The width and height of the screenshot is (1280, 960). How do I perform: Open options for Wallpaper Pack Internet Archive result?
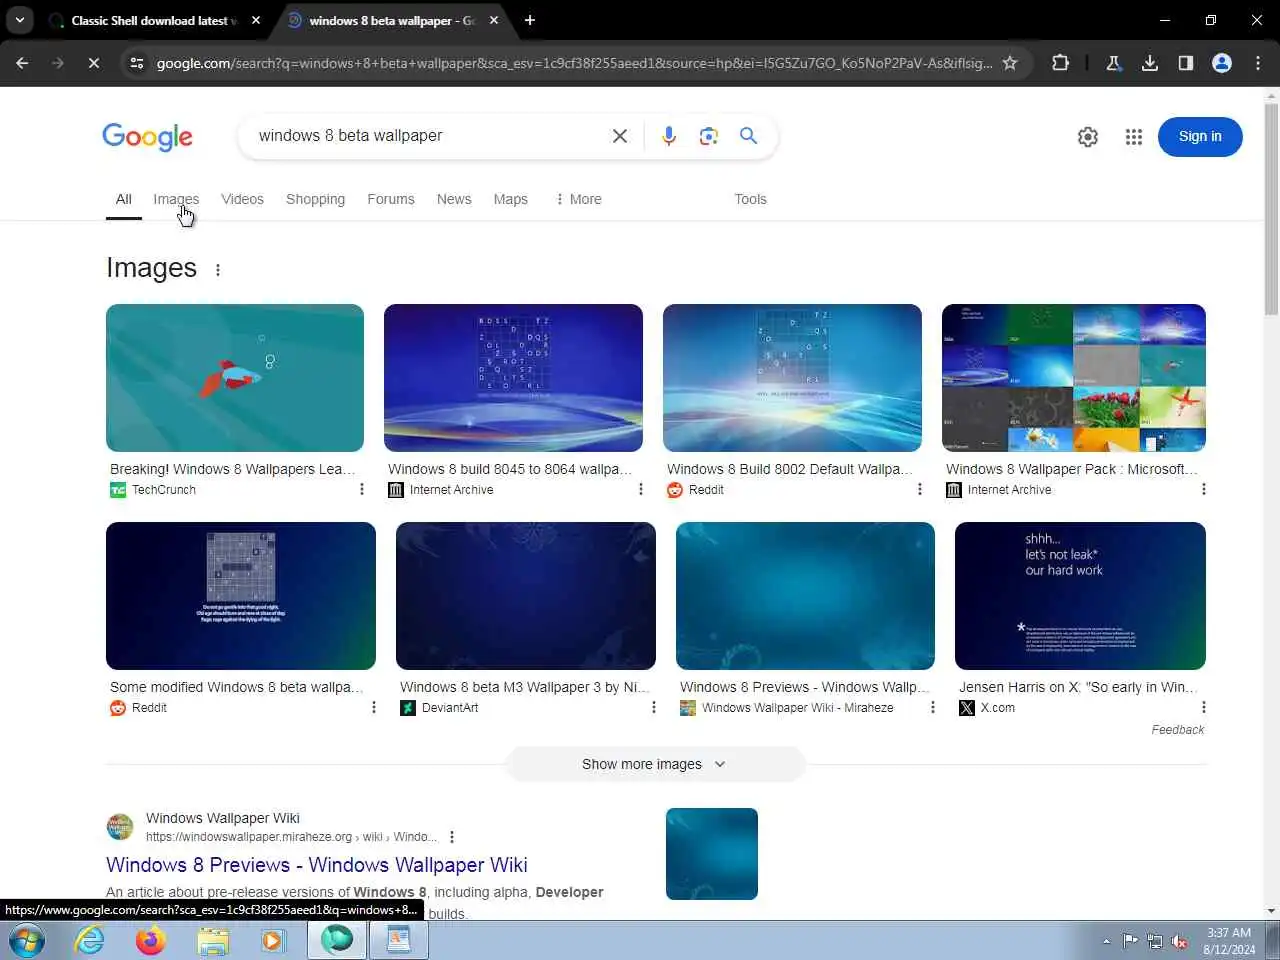point(1203,489)
